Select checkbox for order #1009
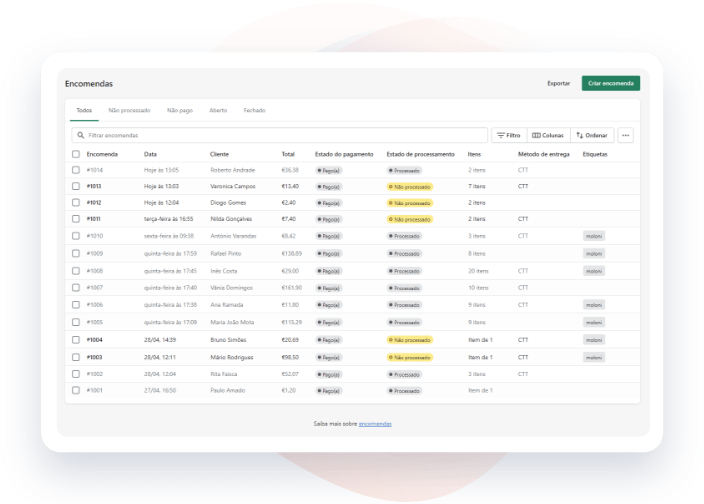This screenshot has height=504, width=704. click(x=76, y=253)
